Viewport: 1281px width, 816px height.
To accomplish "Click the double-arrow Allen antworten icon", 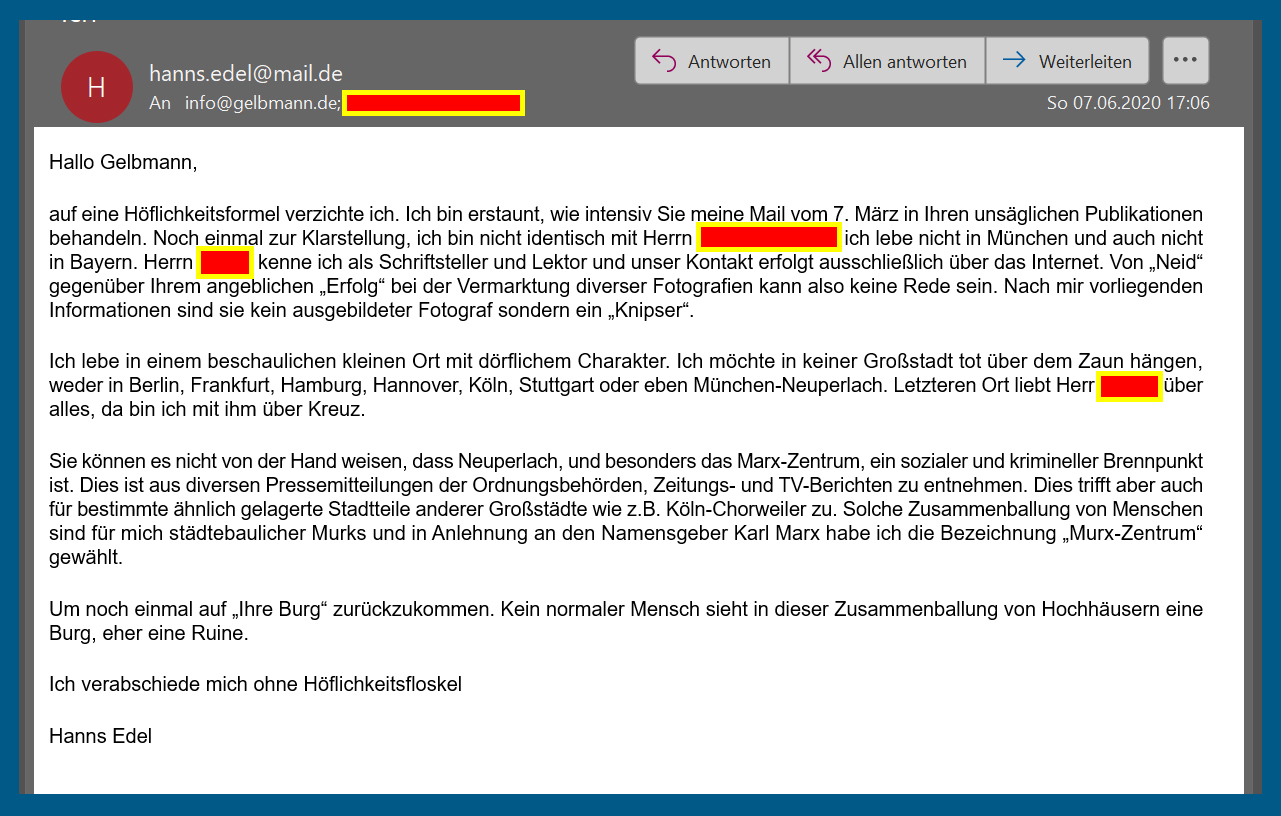I will 819,61.
